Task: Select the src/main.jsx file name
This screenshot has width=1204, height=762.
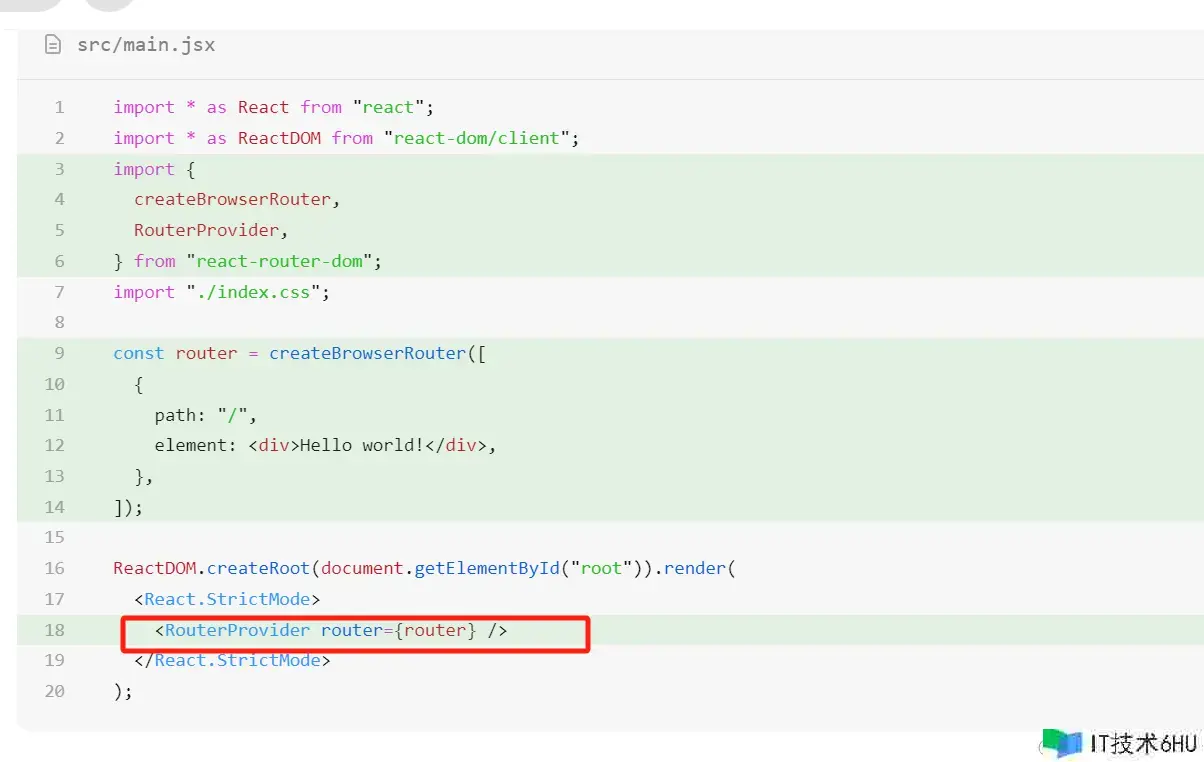Action: click(x=146, y=45)
